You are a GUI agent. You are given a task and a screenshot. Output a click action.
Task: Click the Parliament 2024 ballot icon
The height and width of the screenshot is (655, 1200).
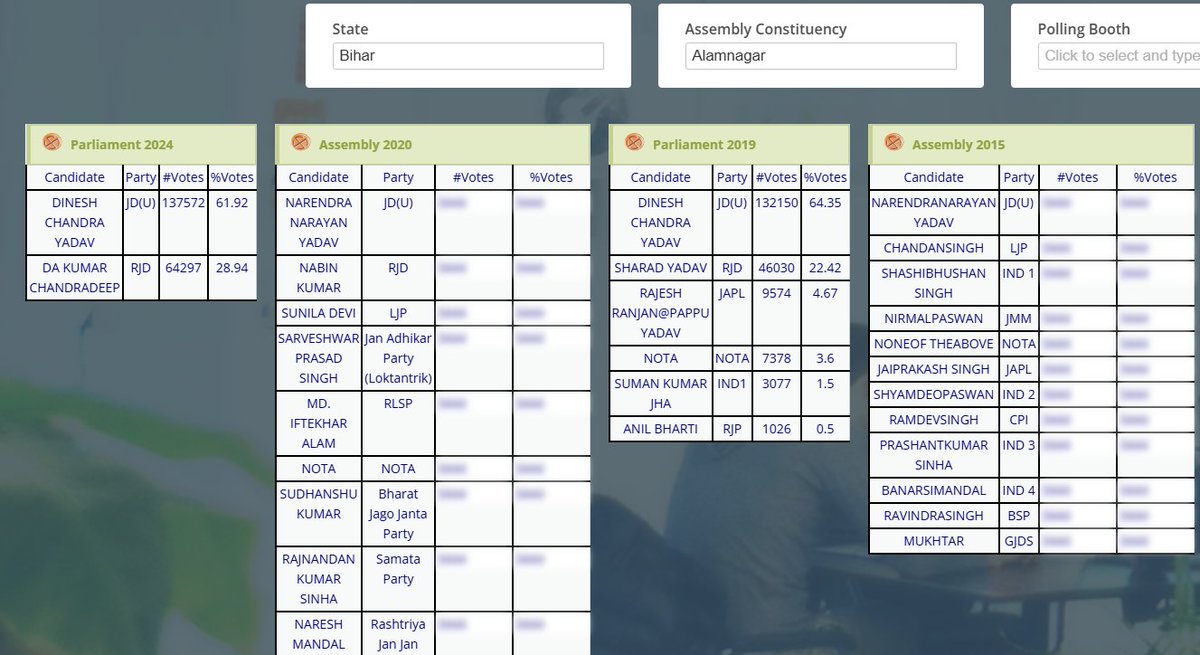coord(52,143)
